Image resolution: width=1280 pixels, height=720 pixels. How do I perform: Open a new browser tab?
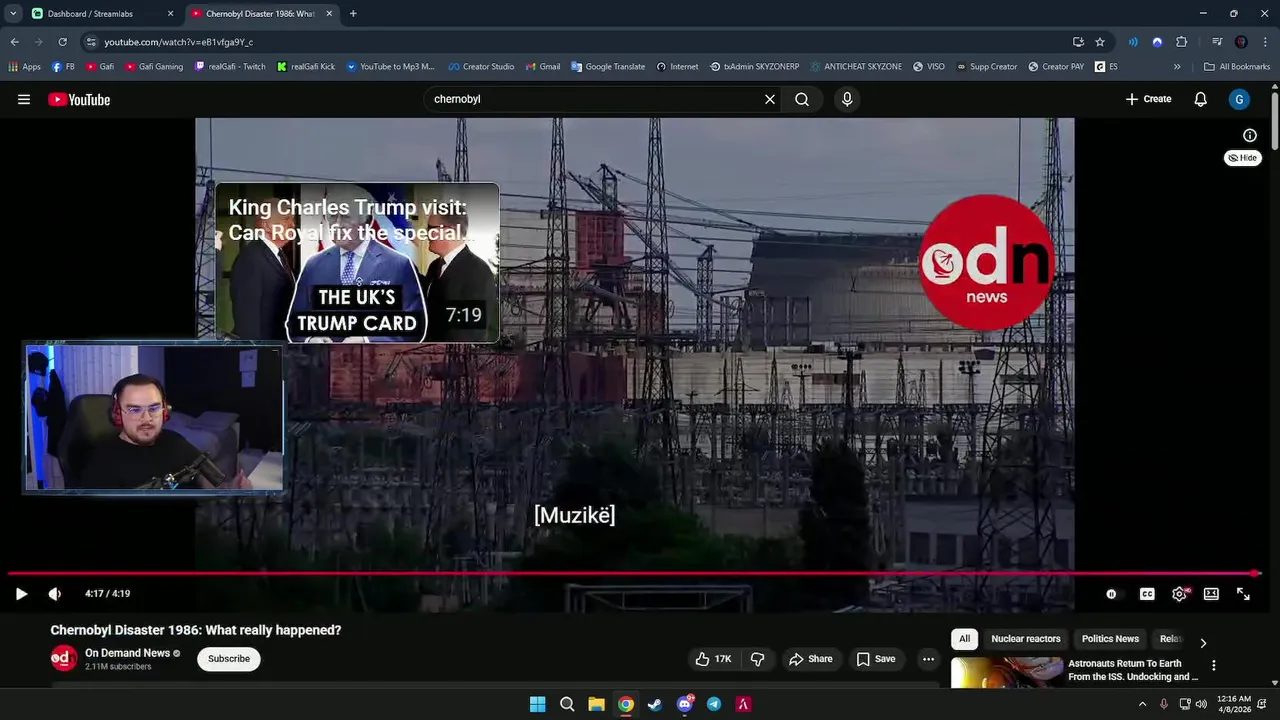click(x=353, y=14)
